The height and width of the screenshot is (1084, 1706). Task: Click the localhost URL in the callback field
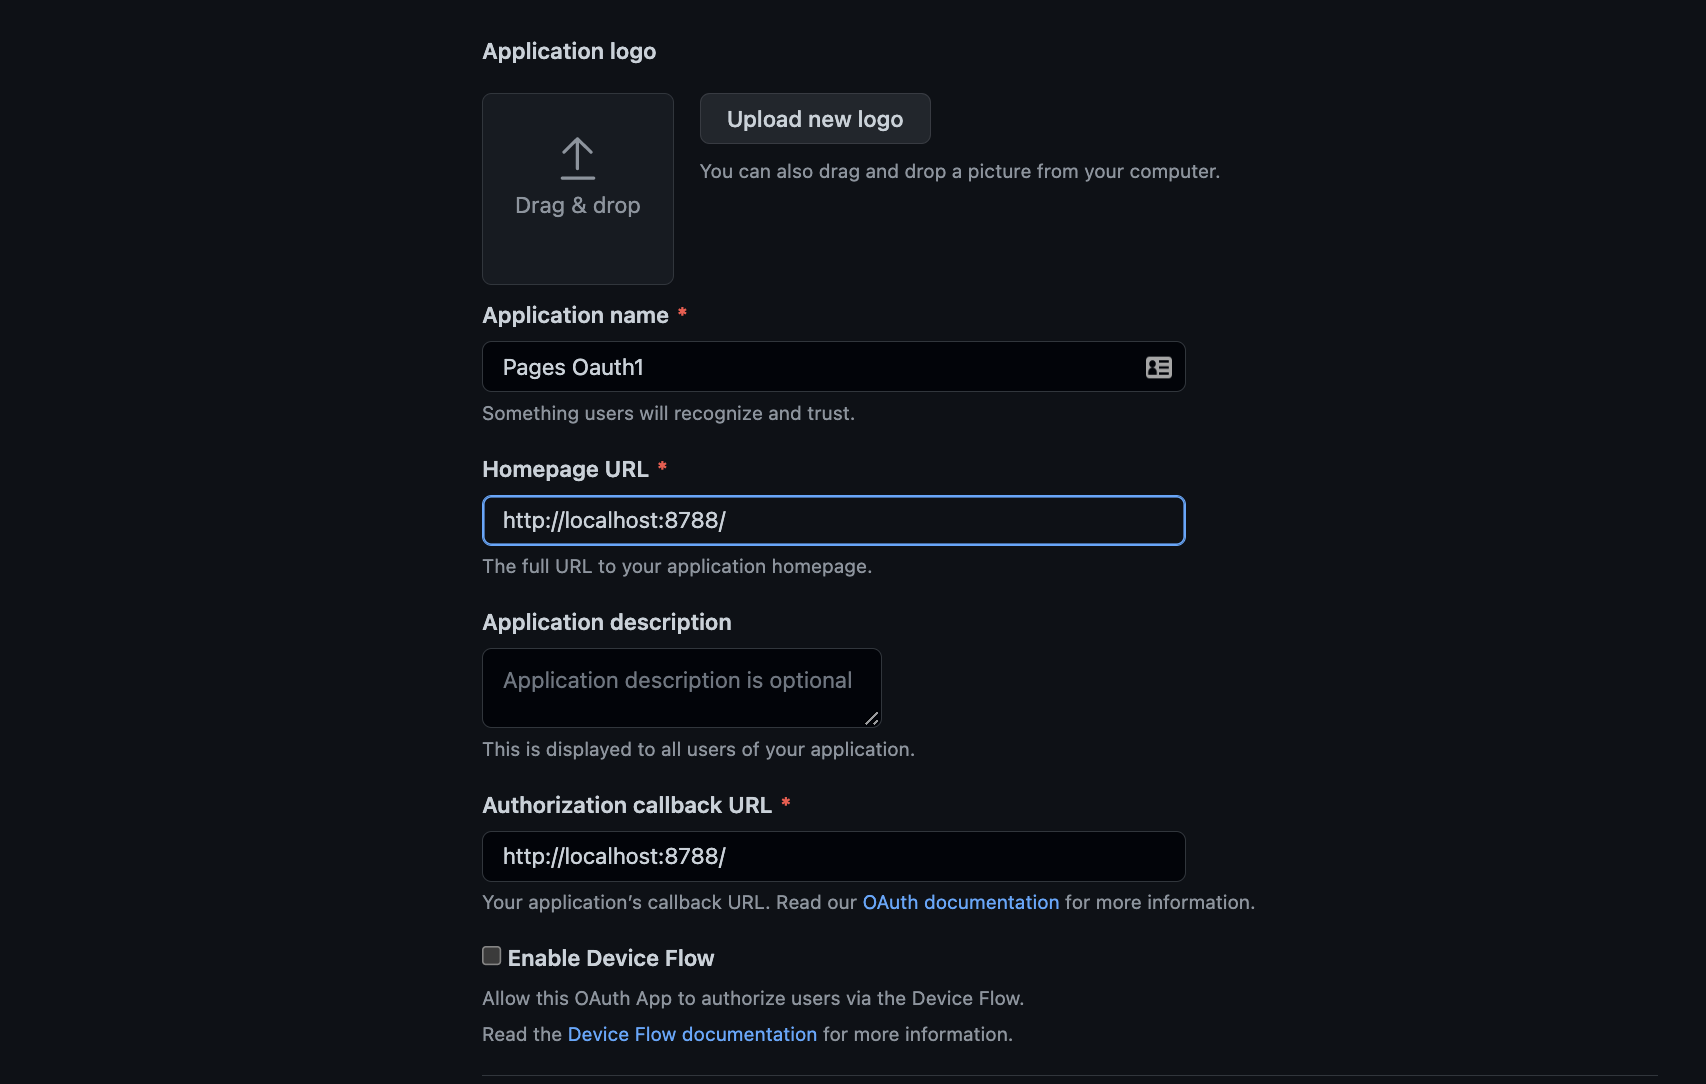coord(614,856)
